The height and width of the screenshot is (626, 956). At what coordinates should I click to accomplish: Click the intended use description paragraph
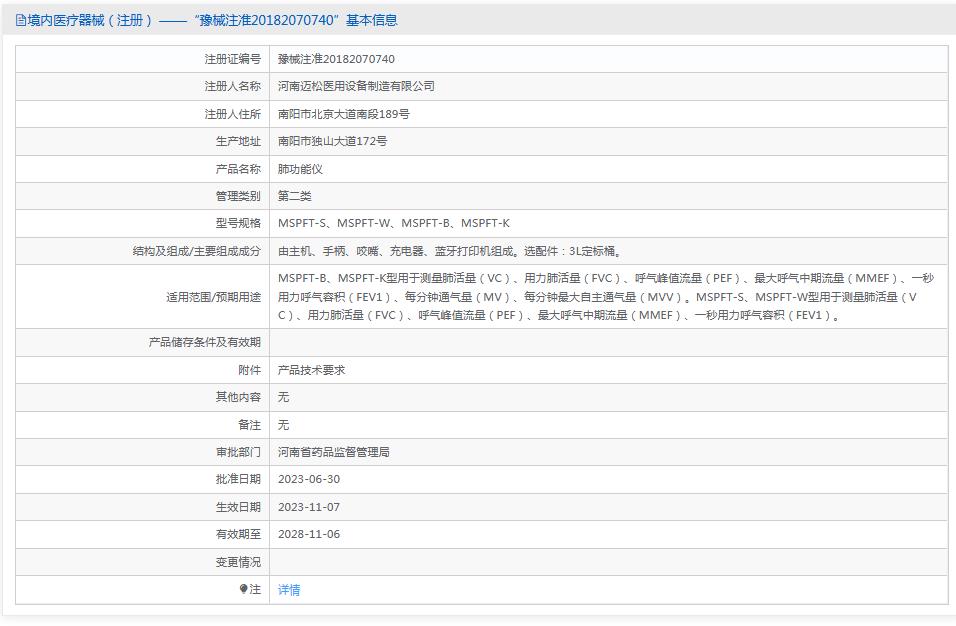(605, 297)
